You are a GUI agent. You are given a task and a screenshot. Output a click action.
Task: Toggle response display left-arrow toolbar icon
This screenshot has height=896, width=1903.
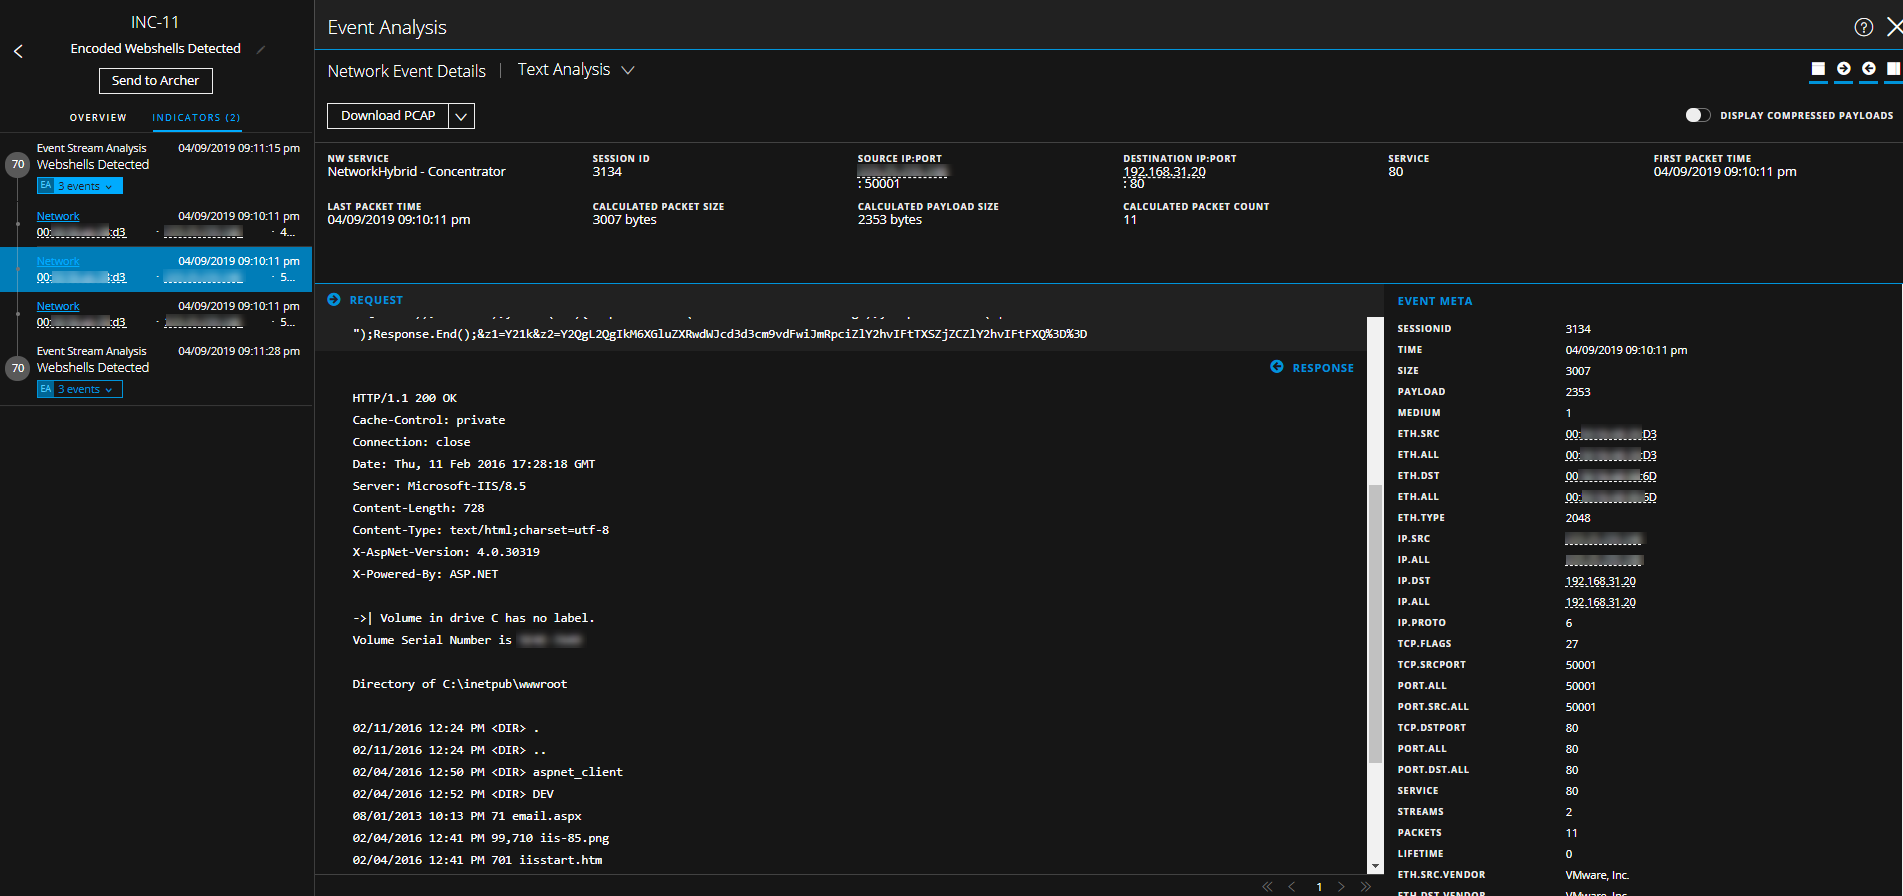click(x=1868, y=69)
